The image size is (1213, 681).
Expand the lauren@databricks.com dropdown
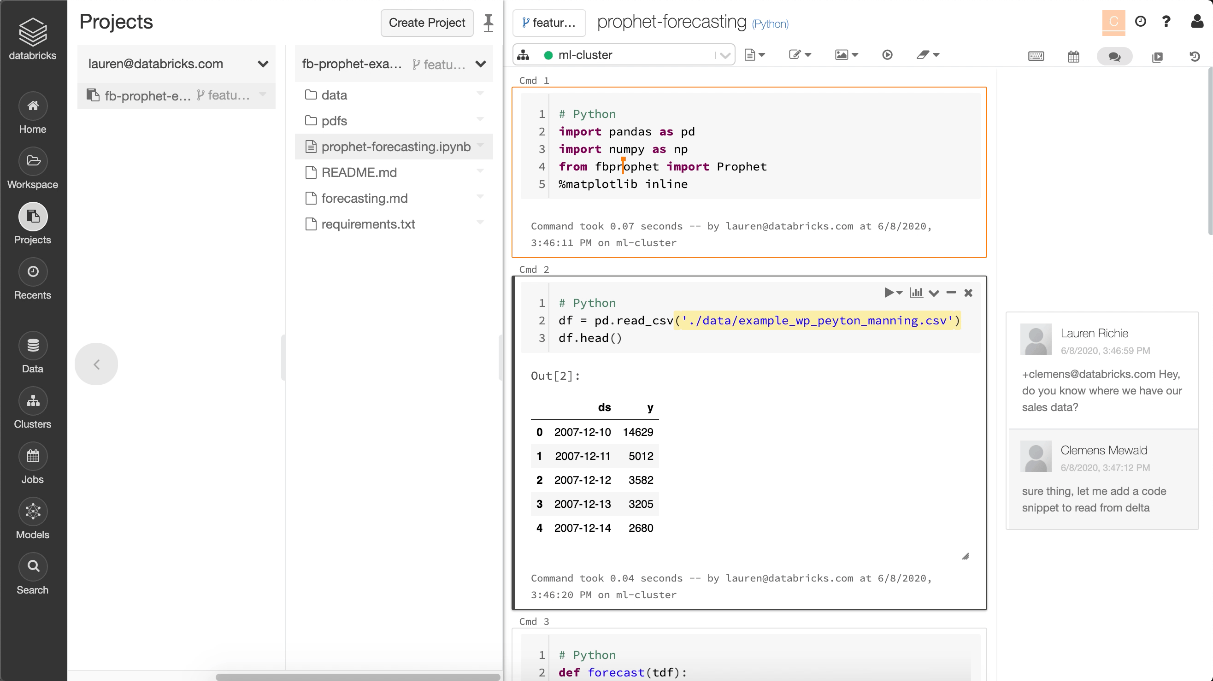click(x=263, y=64)
